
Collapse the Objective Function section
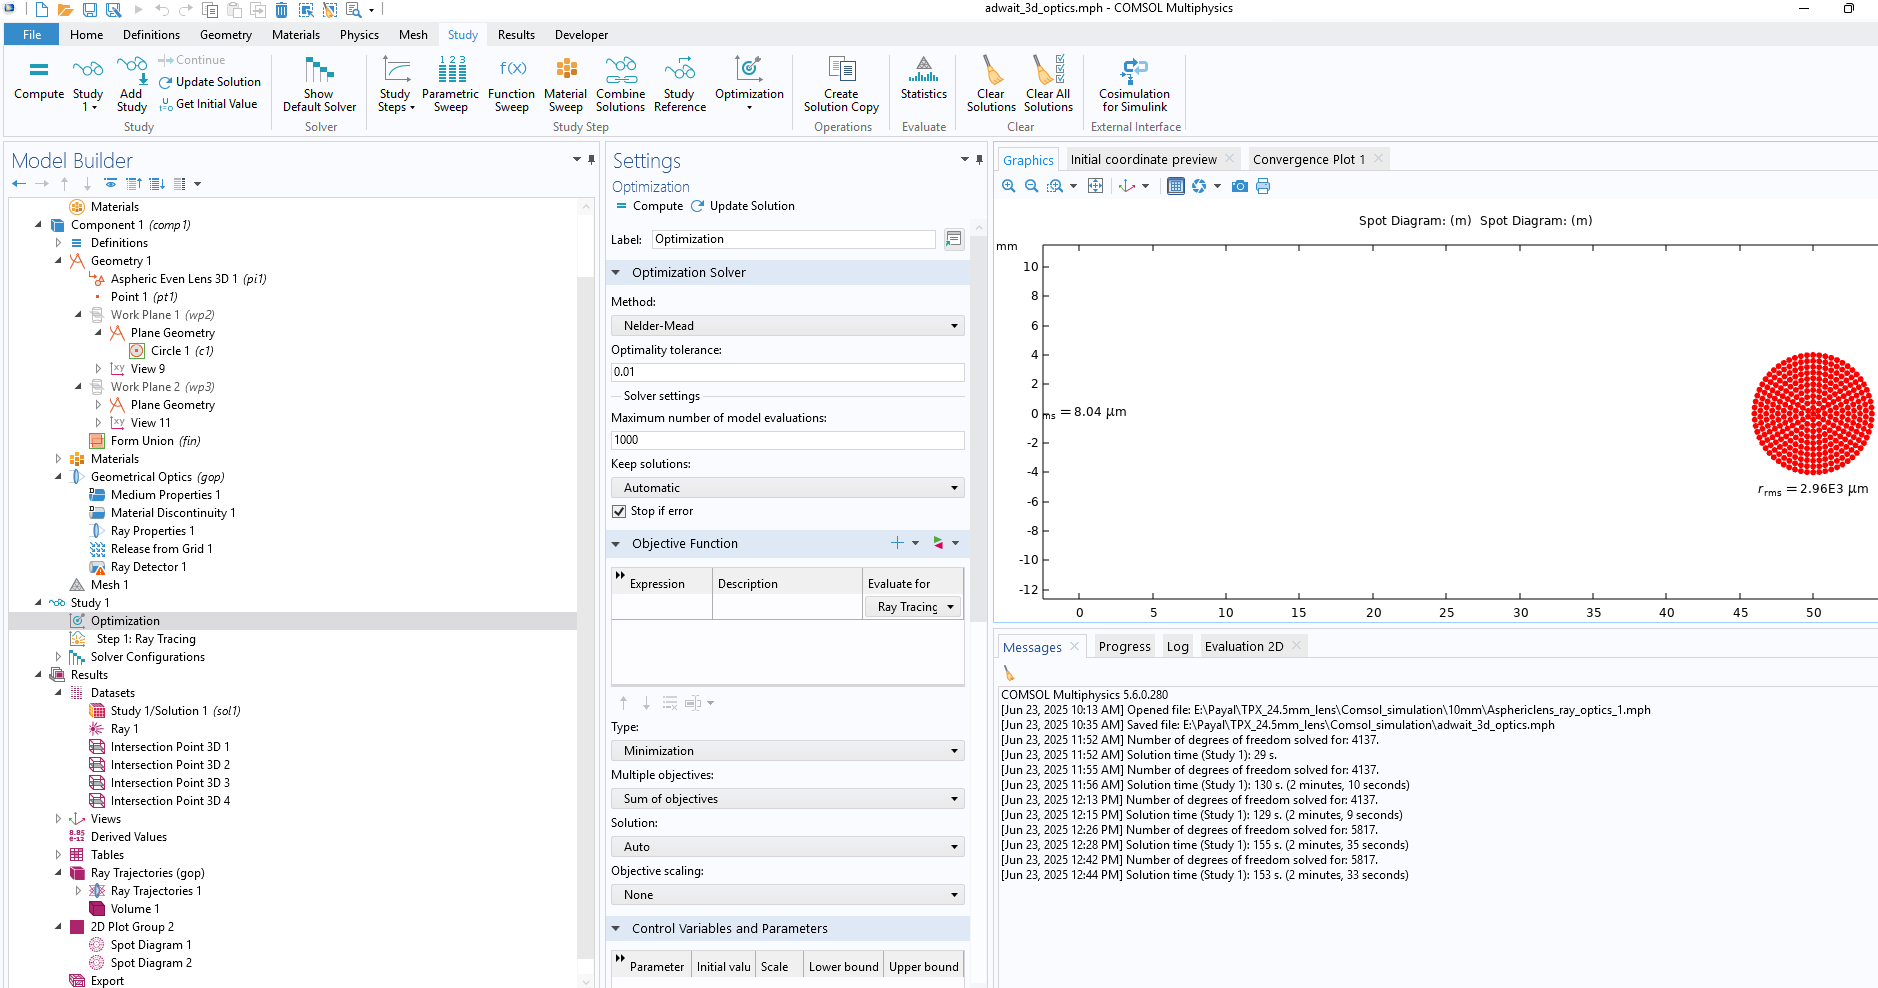click(x=617, y=544)
